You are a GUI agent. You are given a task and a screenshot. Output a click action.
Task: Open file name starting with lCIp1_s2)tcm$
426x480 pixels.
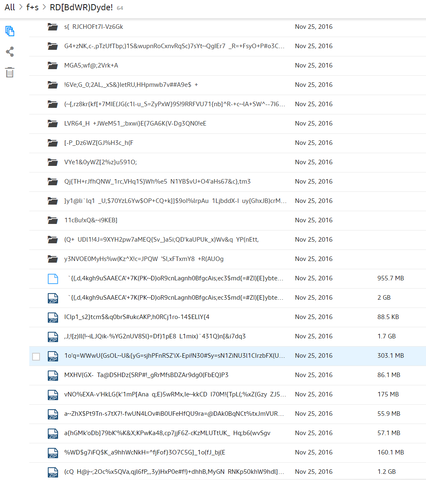[x=137, y=317]
